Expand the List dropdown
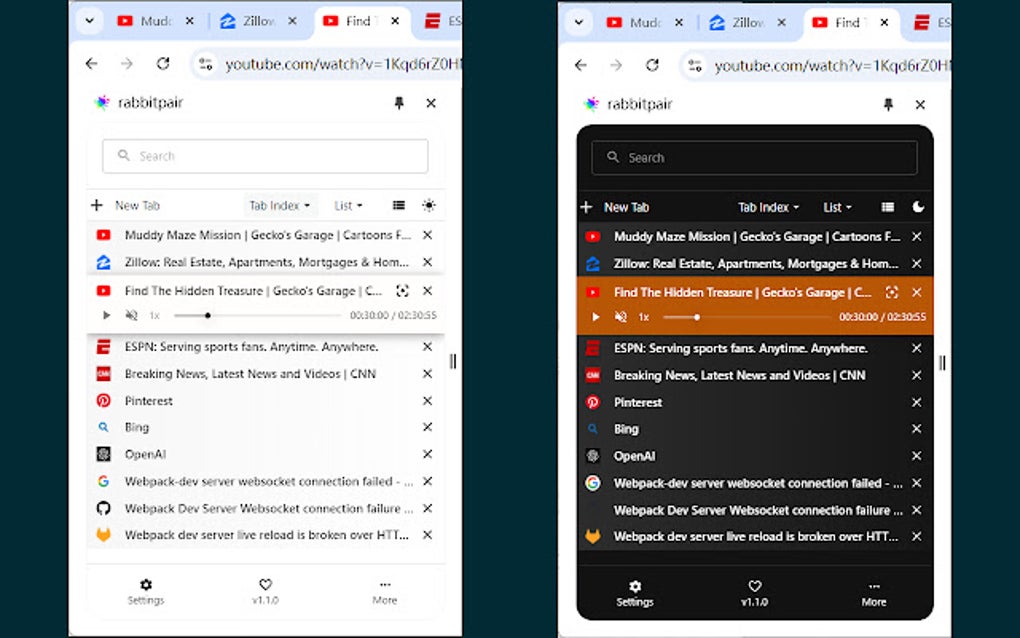The height and width of the screenshot is (638, 1020). point(347,205)
